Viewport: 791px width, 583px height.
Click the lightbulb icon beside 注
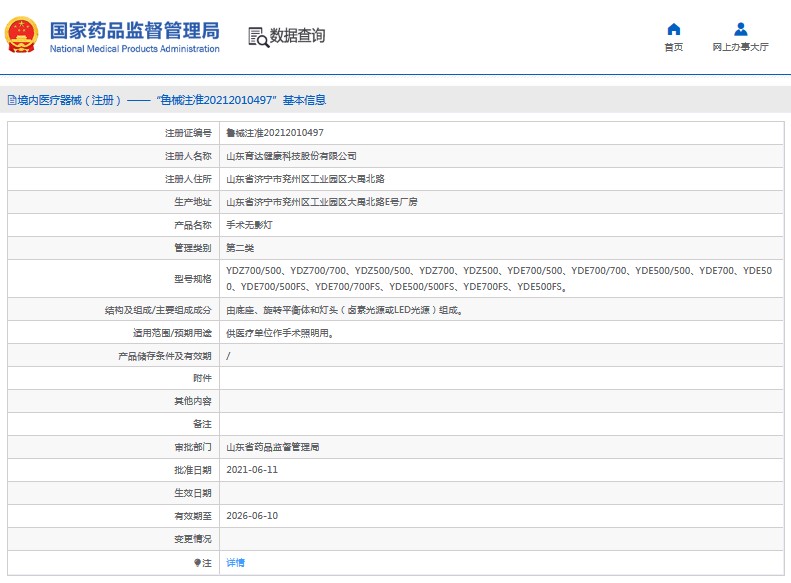coord(197,563)
